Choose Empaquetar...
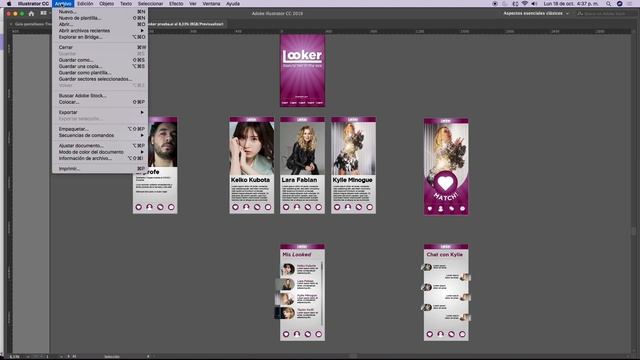Image resolution: width=640 pixels, height=360 pixels. (x=100, y=129)
